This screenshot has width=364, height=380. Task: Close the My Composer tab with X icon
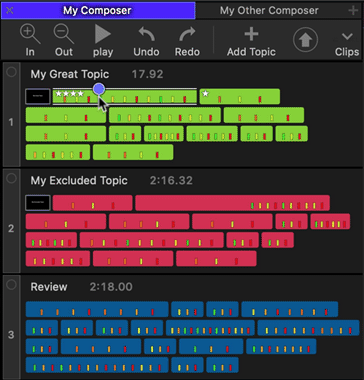coord(9,10)
